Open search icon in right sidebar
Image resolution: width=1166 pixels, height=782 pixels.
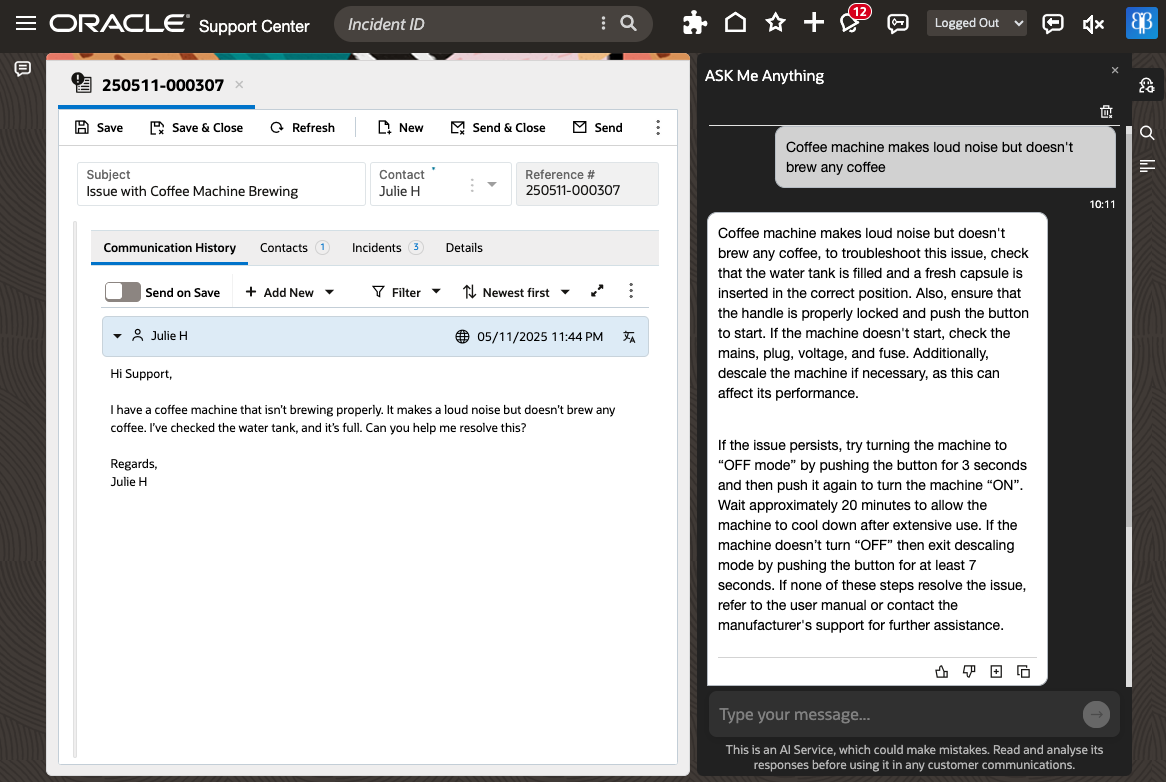tap(1147, 133)
